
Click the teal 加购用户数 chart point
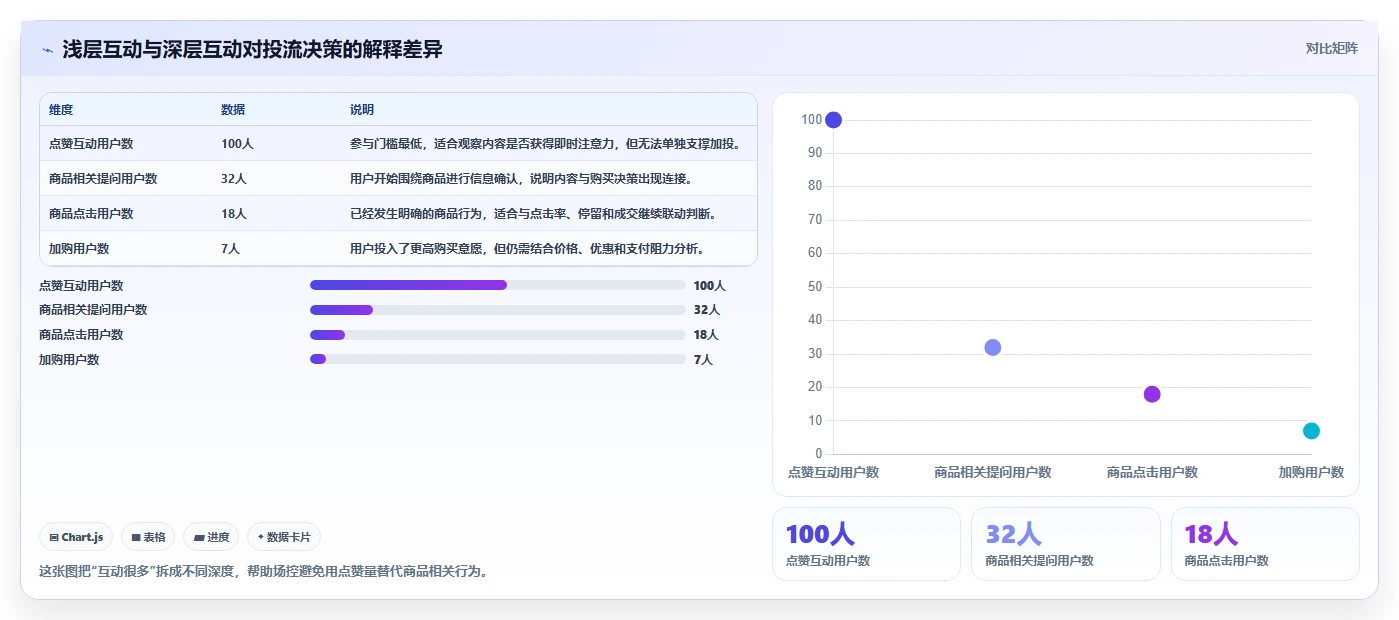tap(1311, 431)
